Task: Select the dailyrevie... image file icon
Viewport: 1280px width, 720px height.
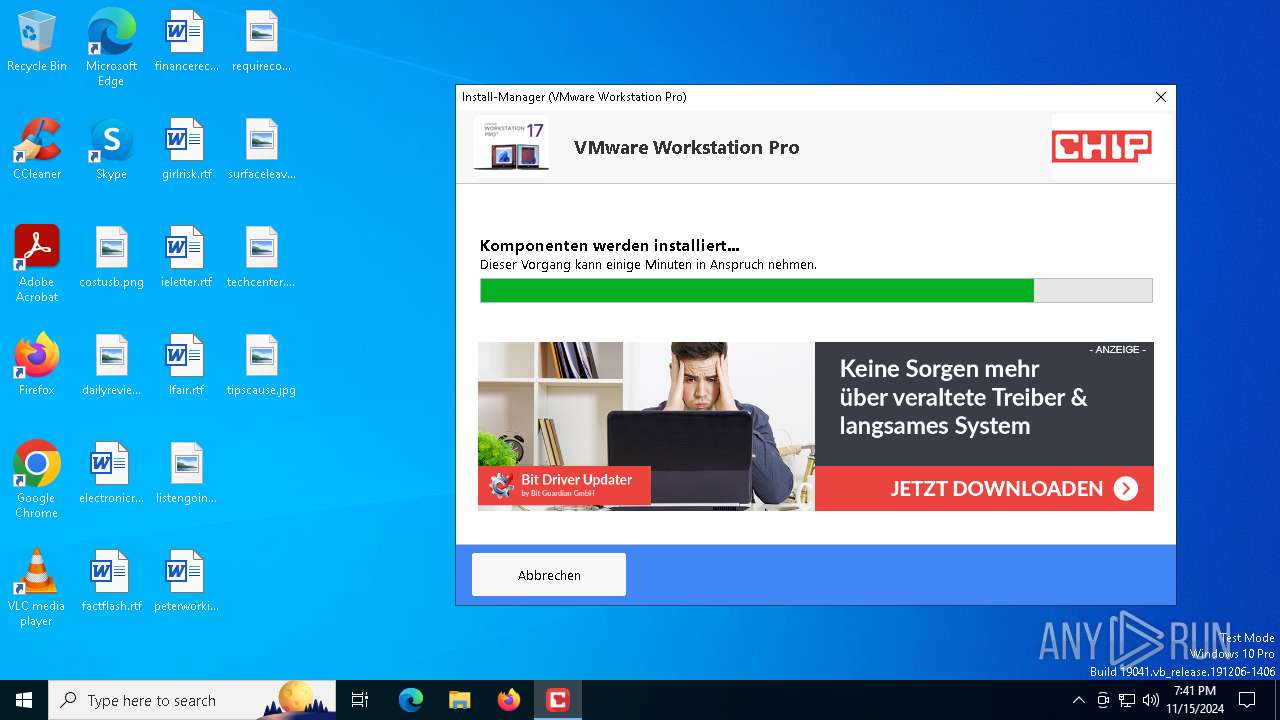Action: pyautogui.click(x=111, y=365)
